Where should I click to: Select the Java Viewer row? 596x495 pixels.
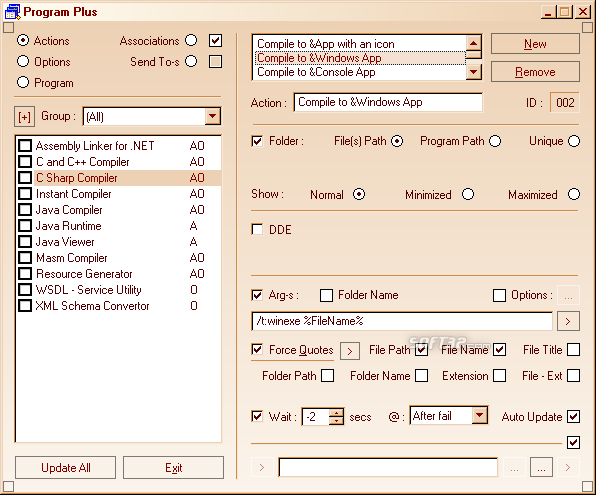(x=118, y=242)
